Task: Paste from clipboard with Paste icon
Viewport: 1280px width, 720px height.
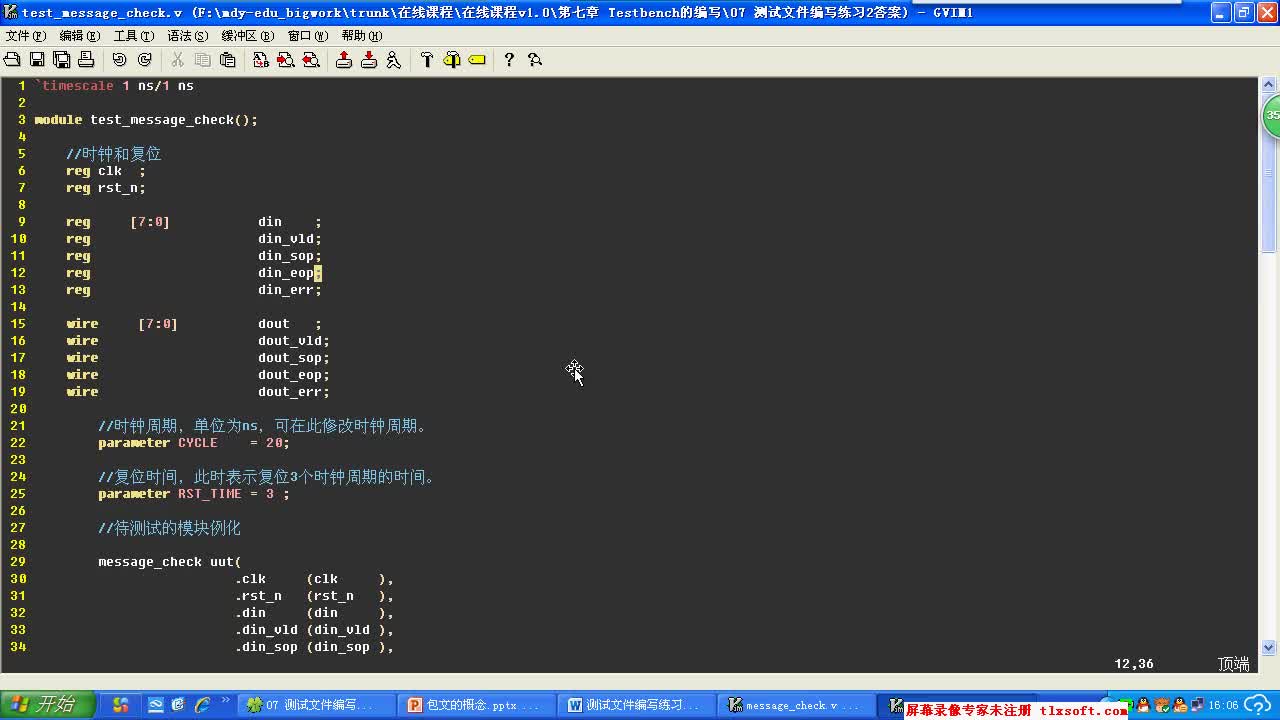Action: [227, 60]
